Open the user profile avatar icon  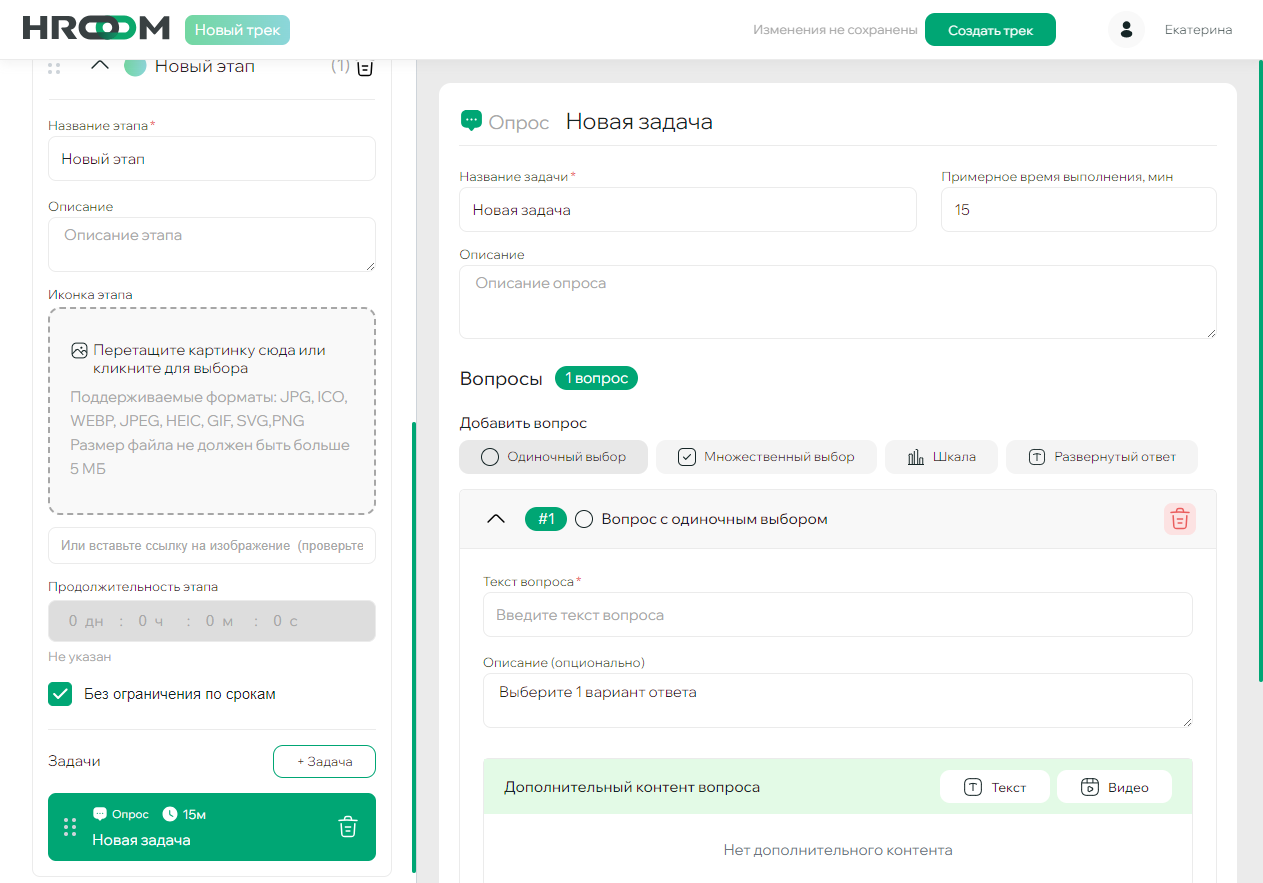click(x=1126, y=30)
